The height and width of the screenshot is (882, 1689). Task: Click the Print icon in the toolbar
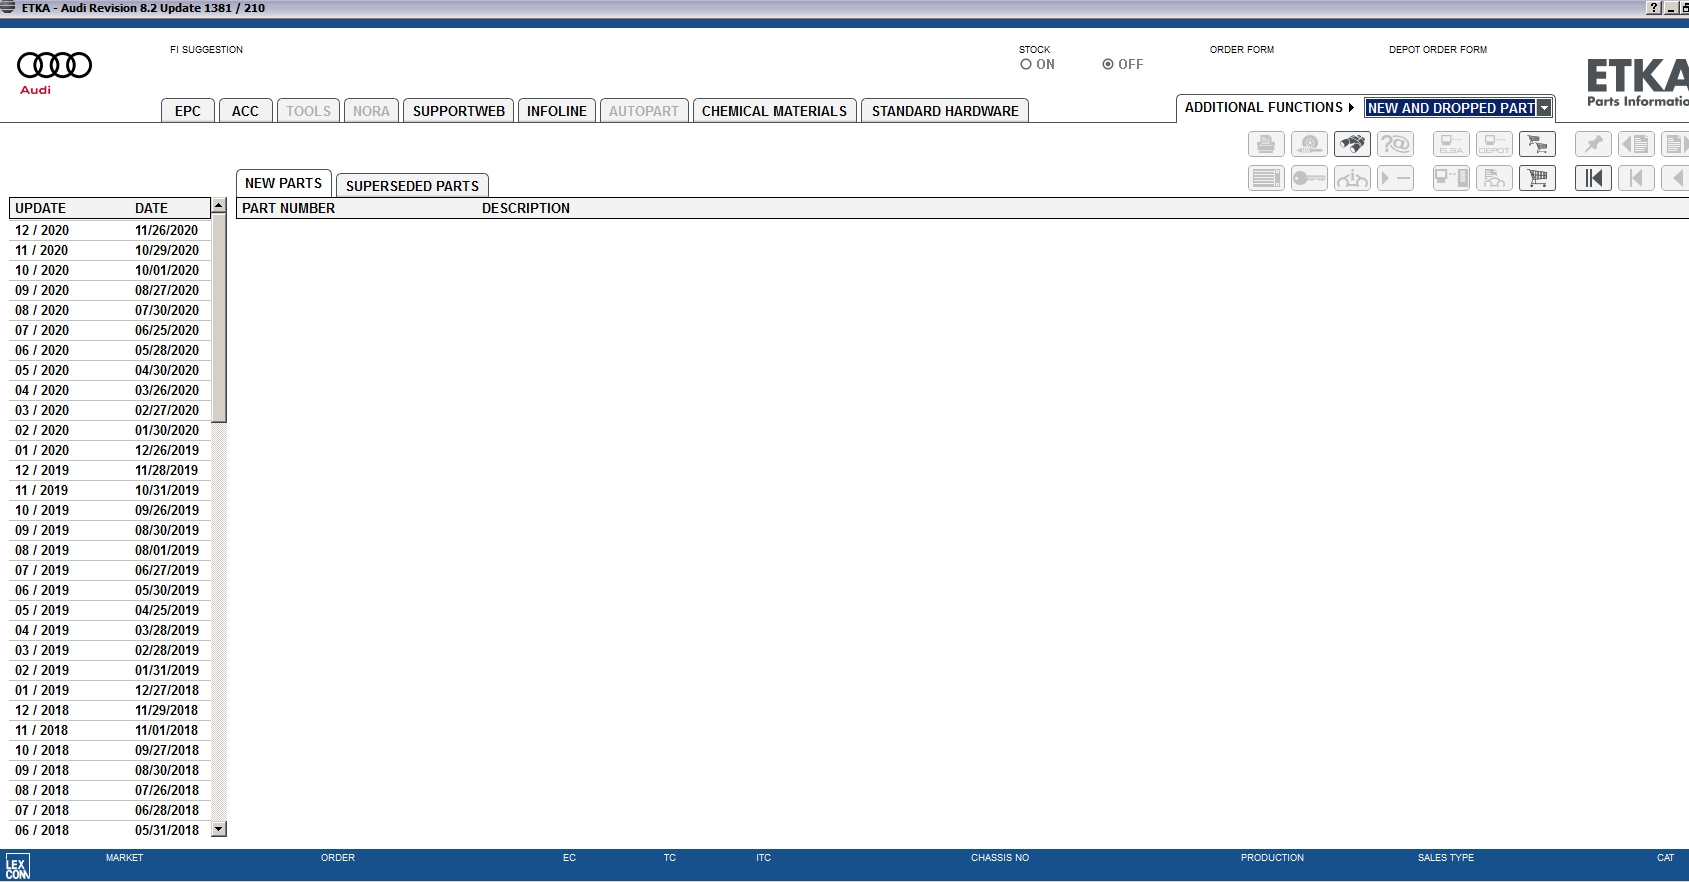click(1266, 144)
